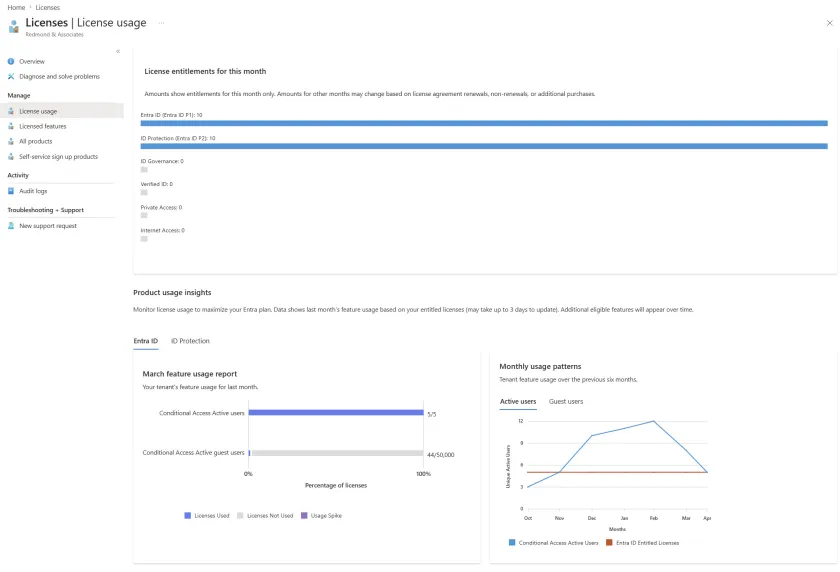The width and height of the screenshot is (840, 572).
Task: Toggle Licenses Used legend item
Action: (x=206, y=516)
